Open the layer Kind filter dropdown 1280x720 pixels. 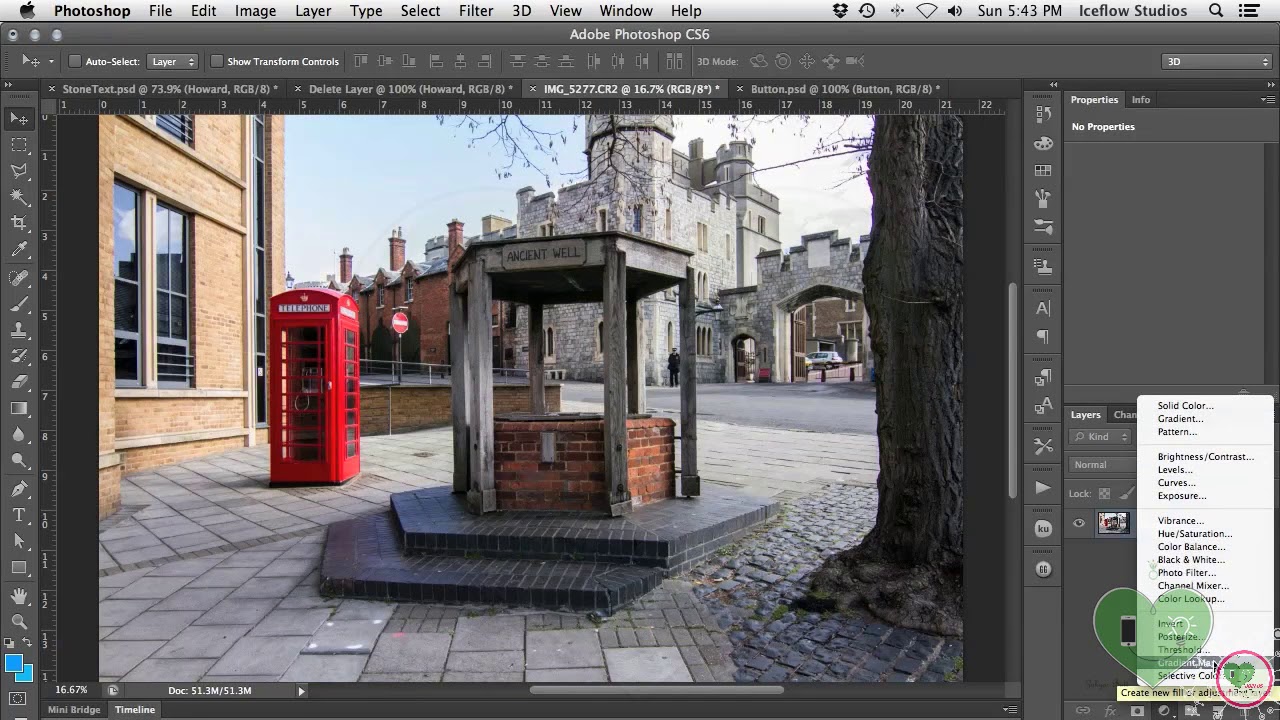(x=1100, y=437)
